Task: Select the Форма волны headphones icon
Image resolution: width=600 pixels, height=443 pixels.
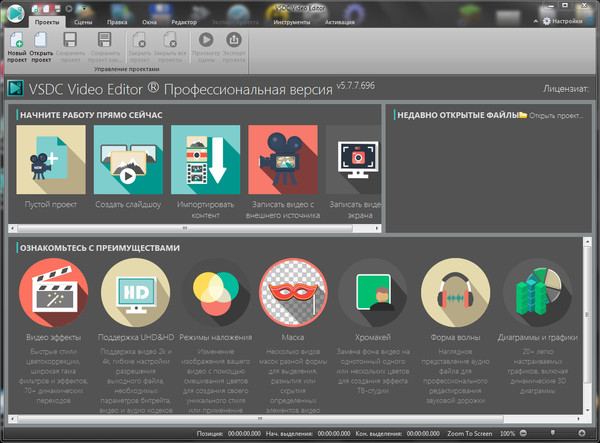Action: click(x=453, y=291)
